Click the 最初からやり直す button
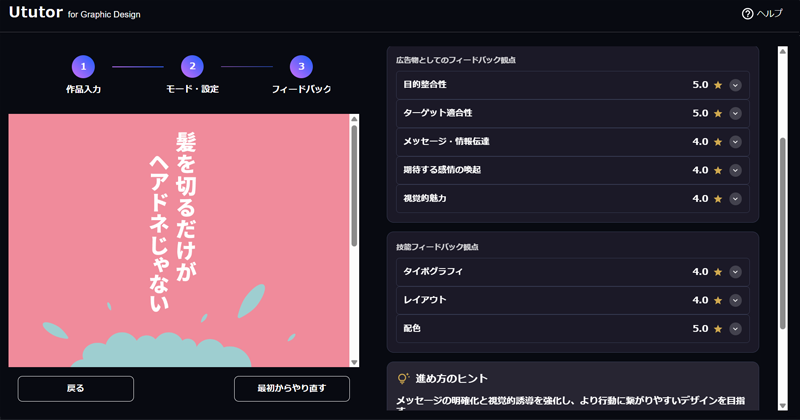The height and width of the screenshot is (420, 800). (291, 388)
